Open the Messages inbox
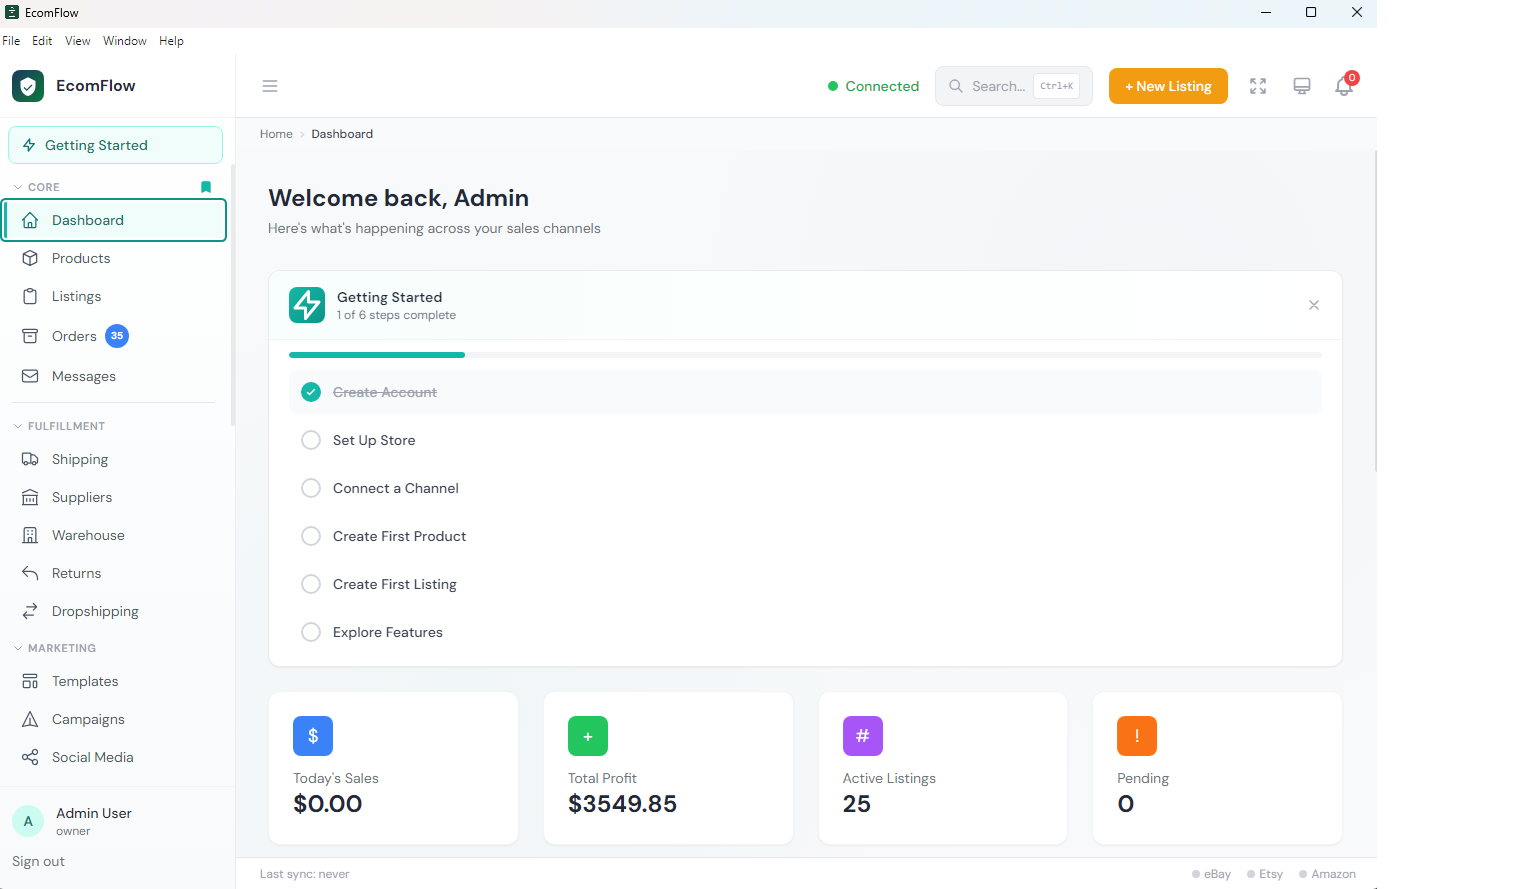Screen dimensions: 1536x889 click(x=84, y=376)
